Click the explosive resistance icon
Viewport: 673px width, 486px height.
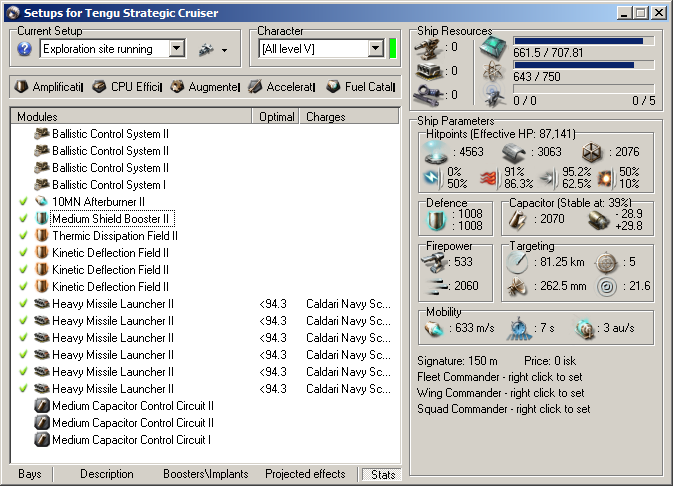pyautogui.click(x=606, y=178)
